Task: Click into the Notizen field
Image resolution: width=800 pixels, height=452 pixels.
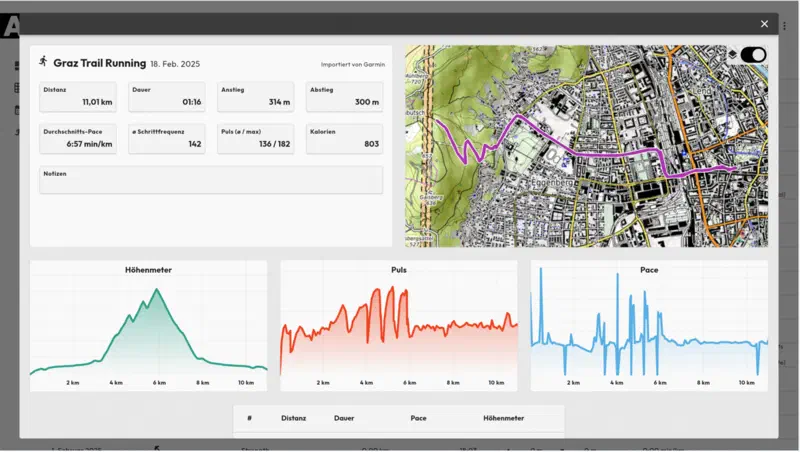Action: click(211, 180)
